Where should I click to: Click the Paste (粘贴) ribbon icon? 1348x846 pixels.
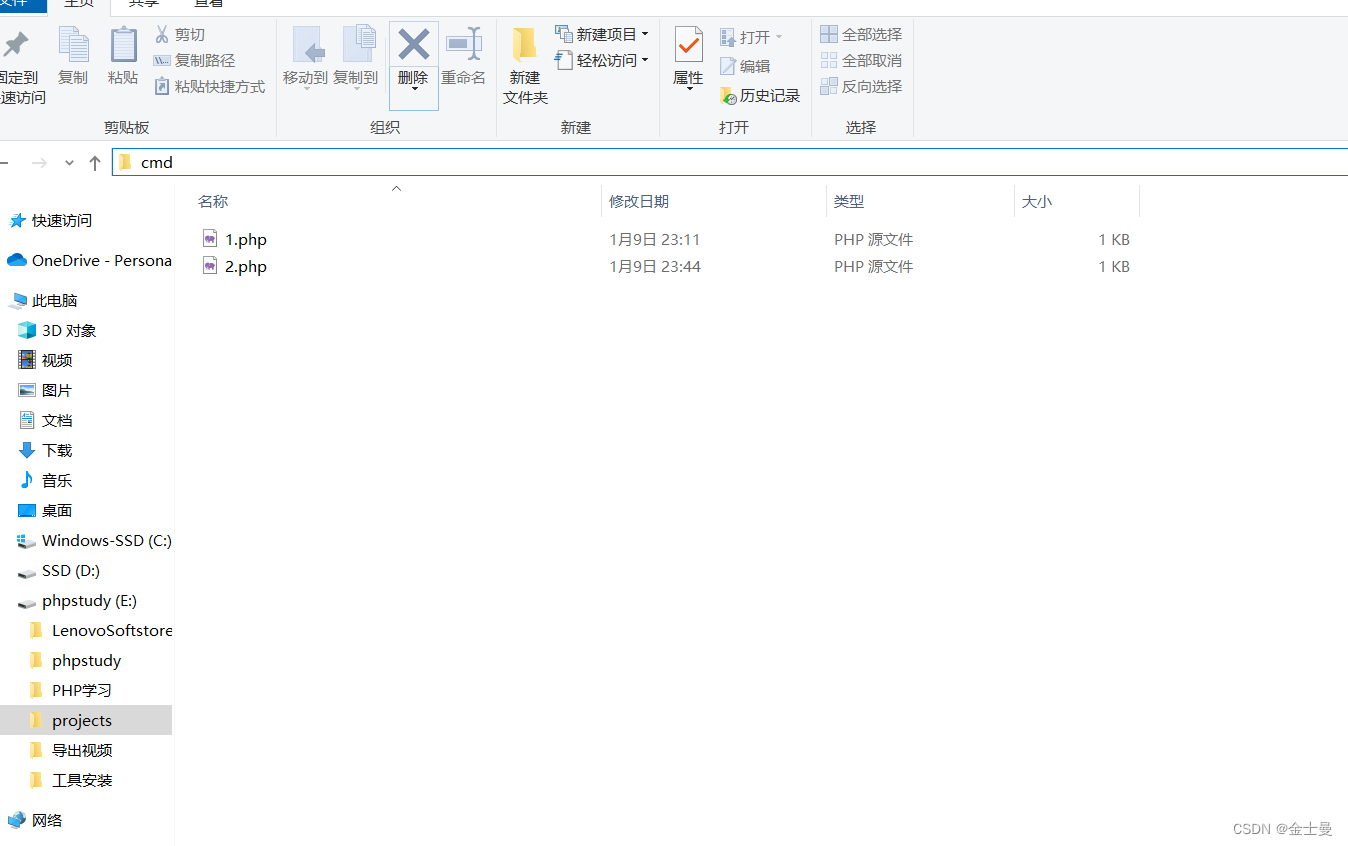point(123,44)
